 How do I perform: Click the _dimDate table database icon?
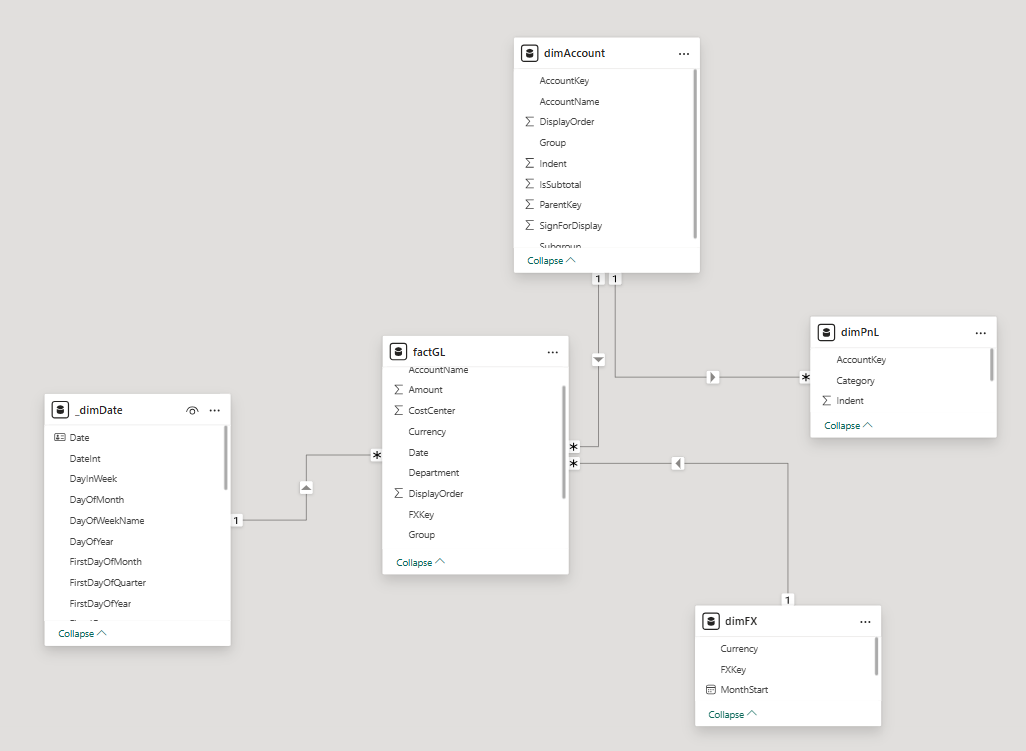(60, 410)
